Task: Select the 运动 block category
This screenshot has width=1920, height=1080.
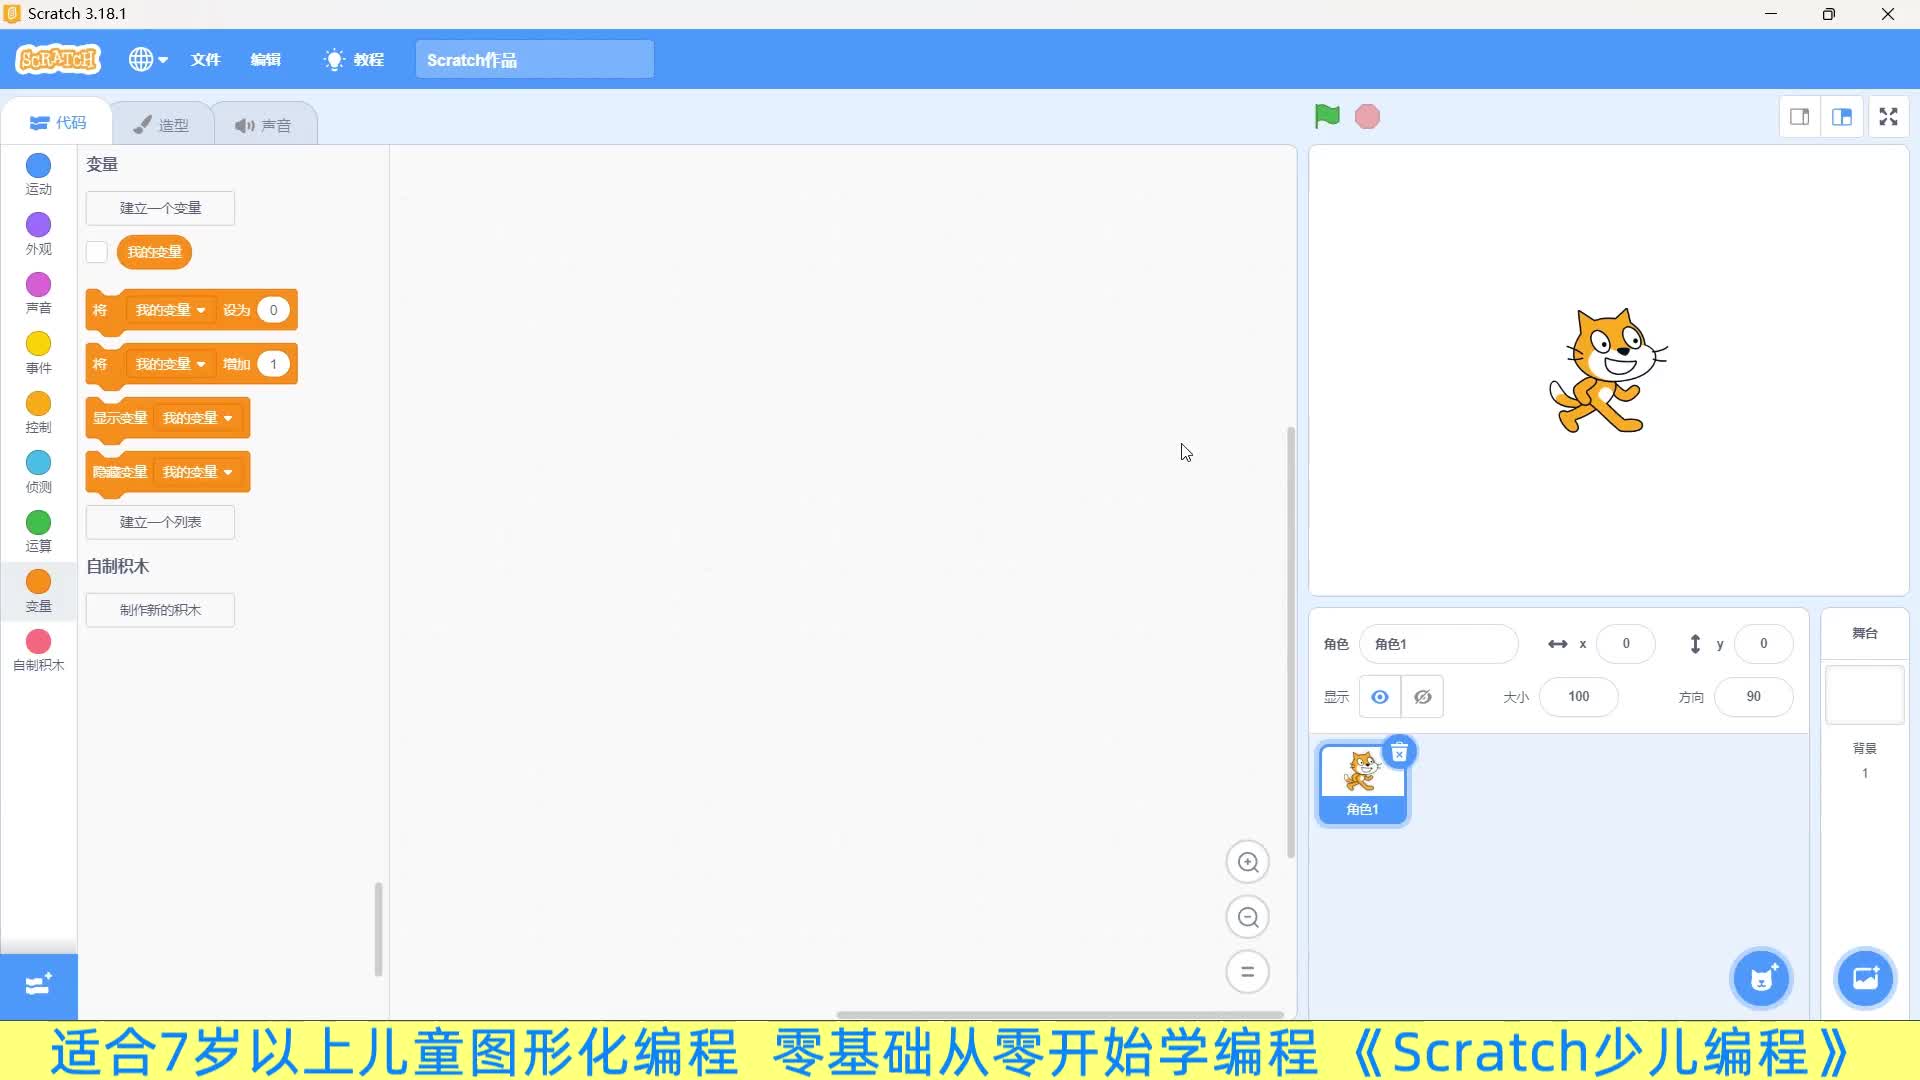Action: point(38,174)
